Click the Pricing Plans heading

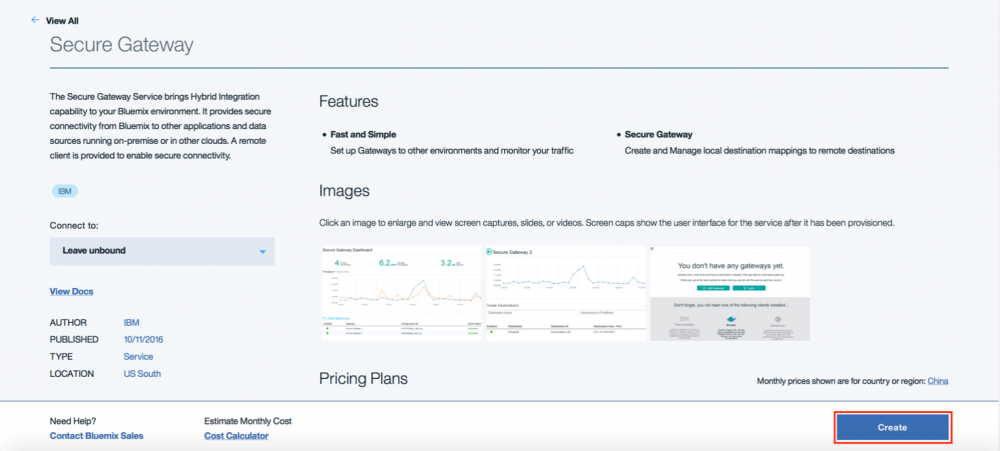(x=363, y=378)
